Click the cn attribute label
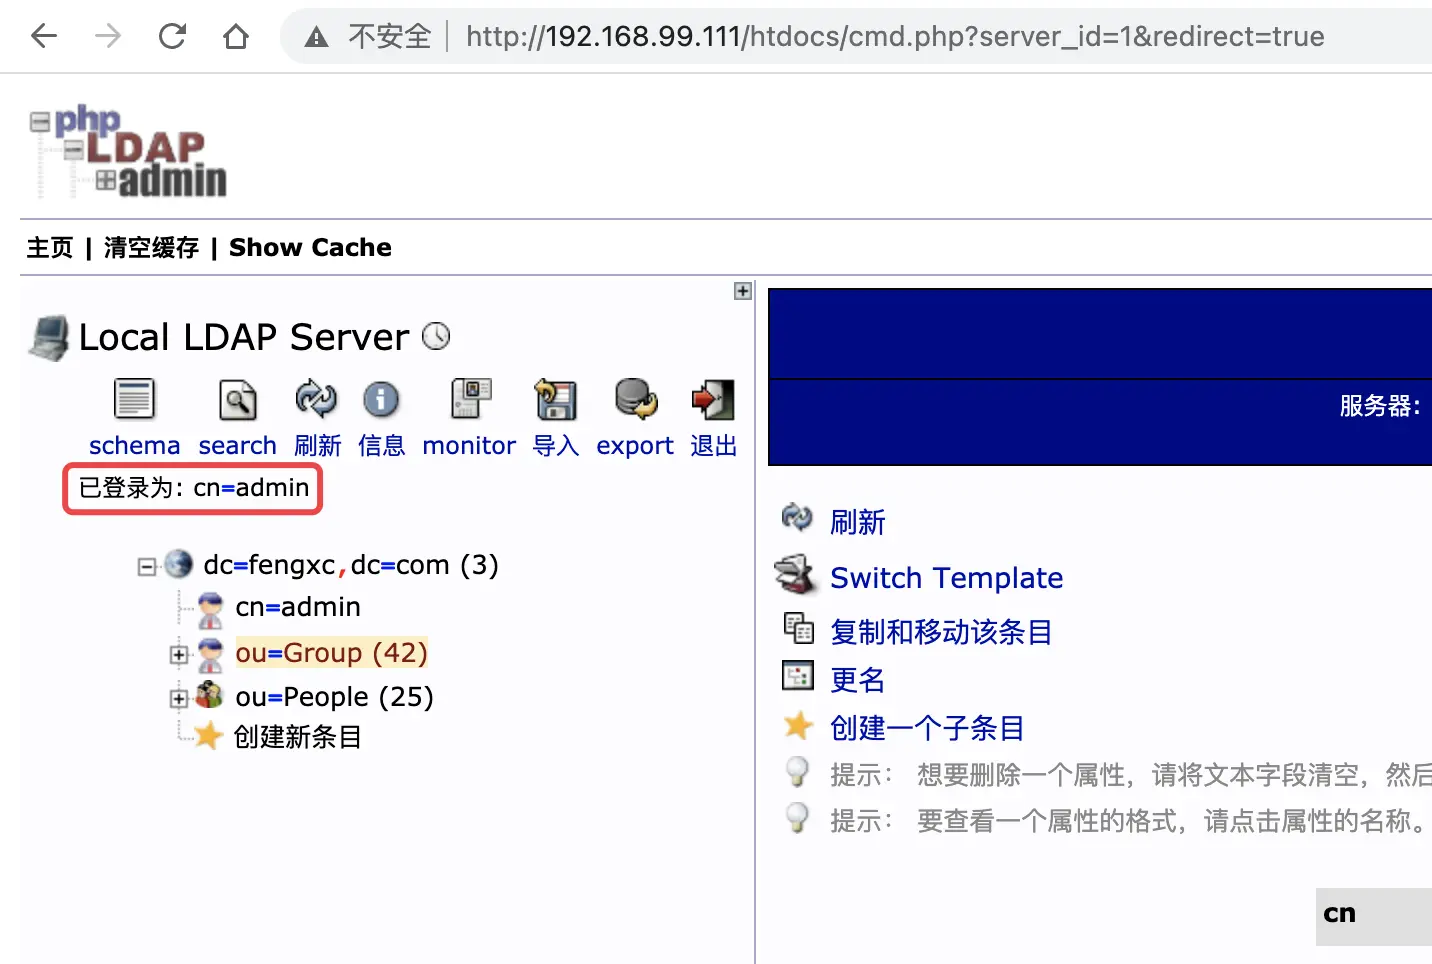The image size is (1432, 964). pyautogui.click(x=1339, y=914)
